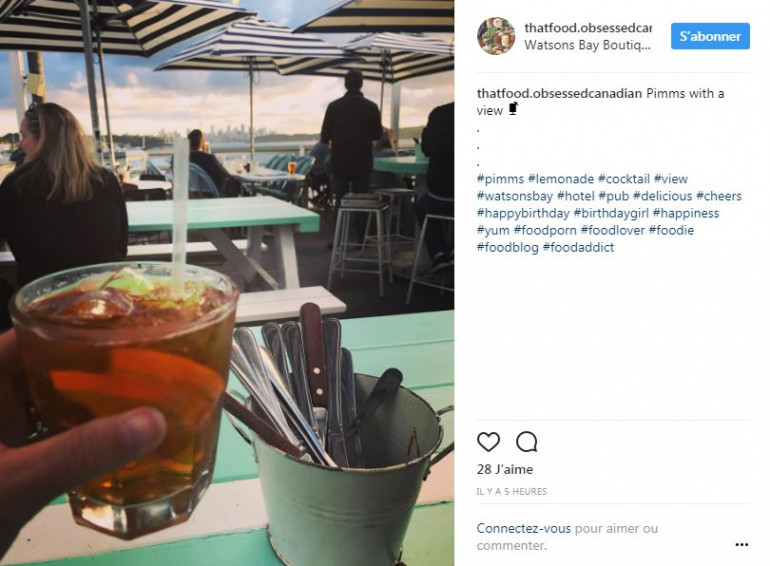Open the three-dots more options menu

[x=742, y=544]
